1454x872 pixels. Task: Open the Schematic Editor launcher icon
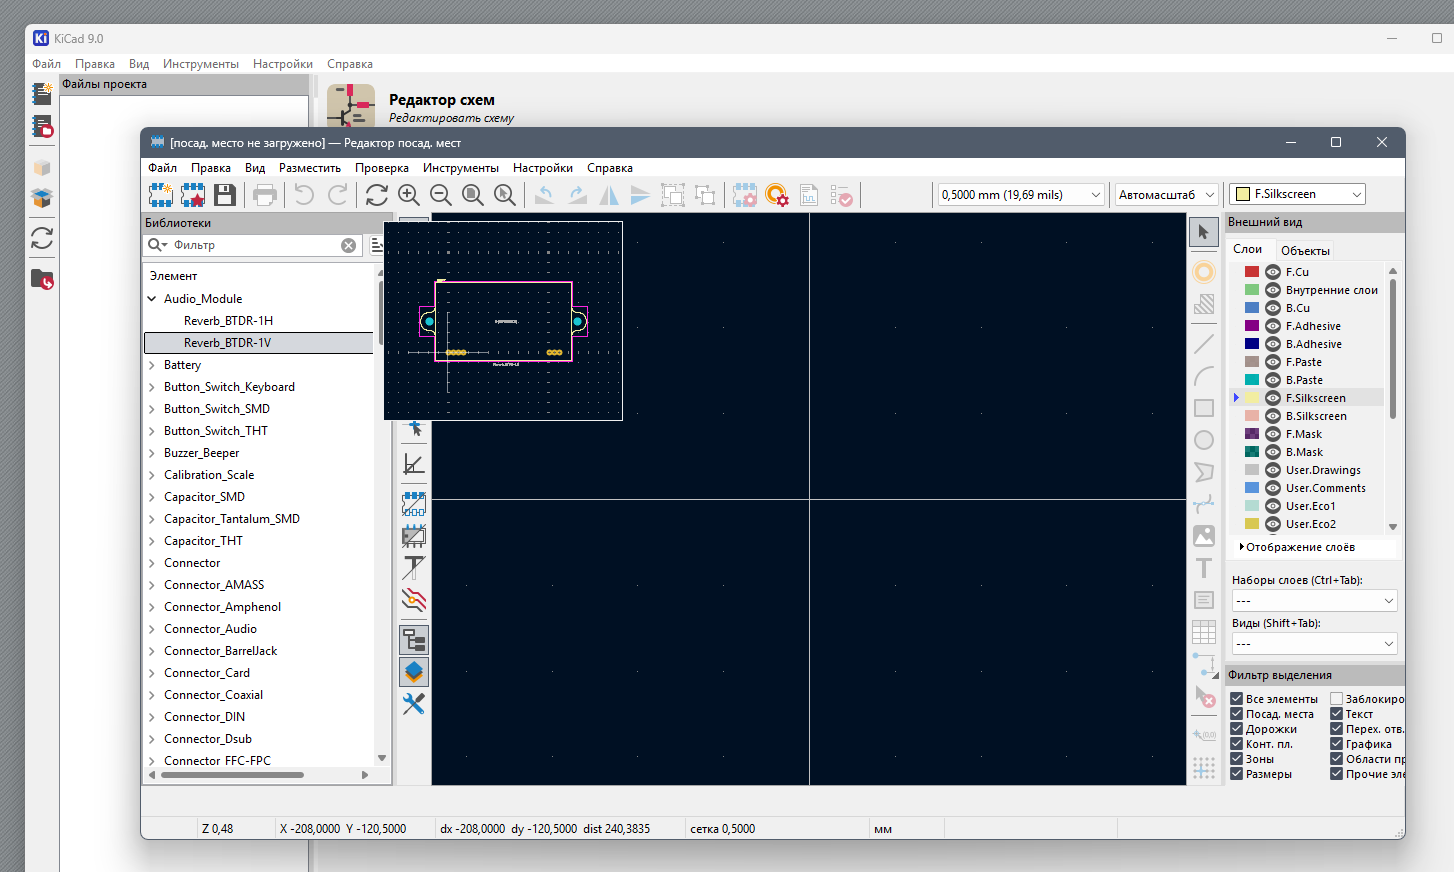351,107
